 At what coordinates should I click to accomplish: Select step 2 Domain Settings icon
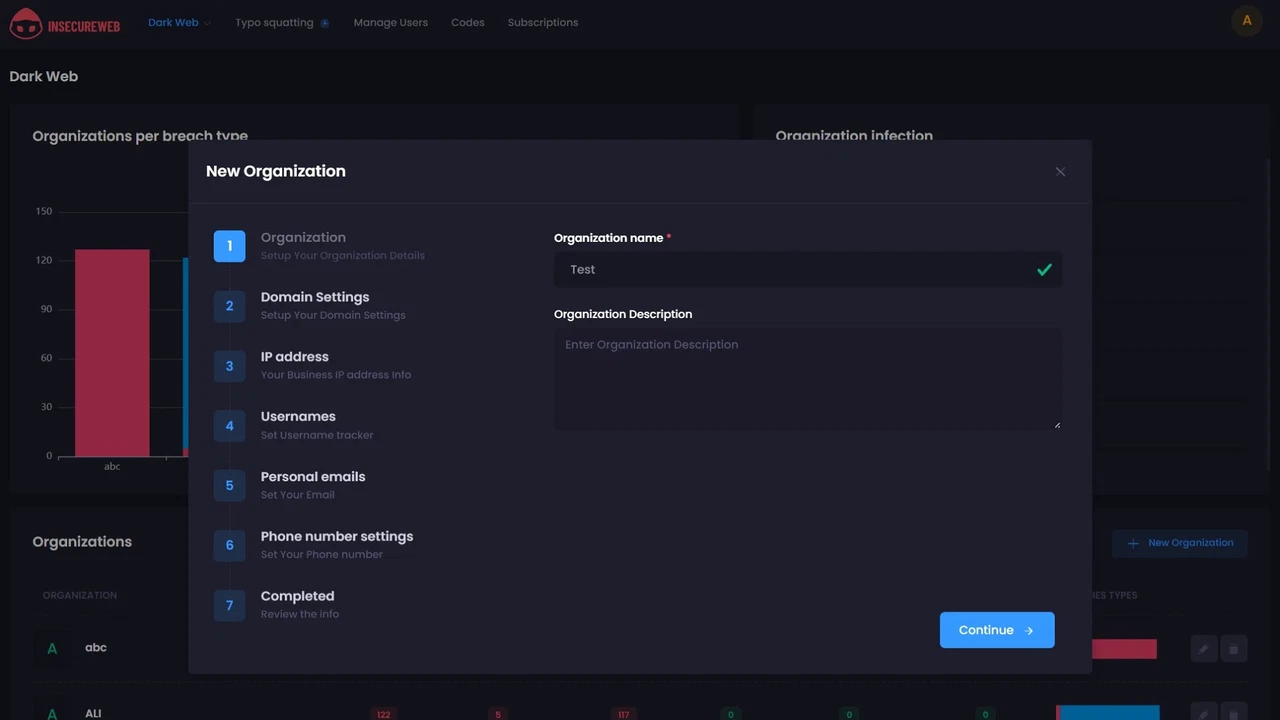(229, 306)
